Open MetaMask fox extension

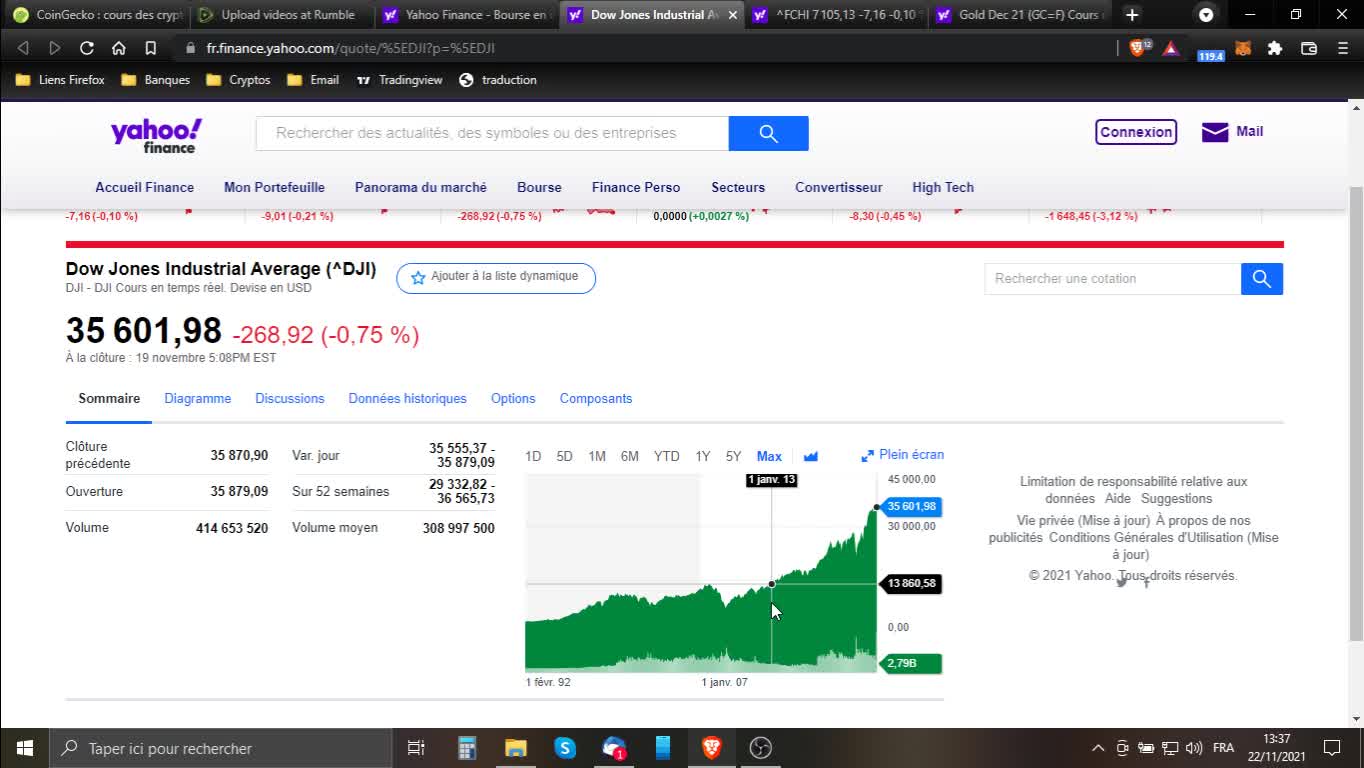click(x=1243, y=48)
